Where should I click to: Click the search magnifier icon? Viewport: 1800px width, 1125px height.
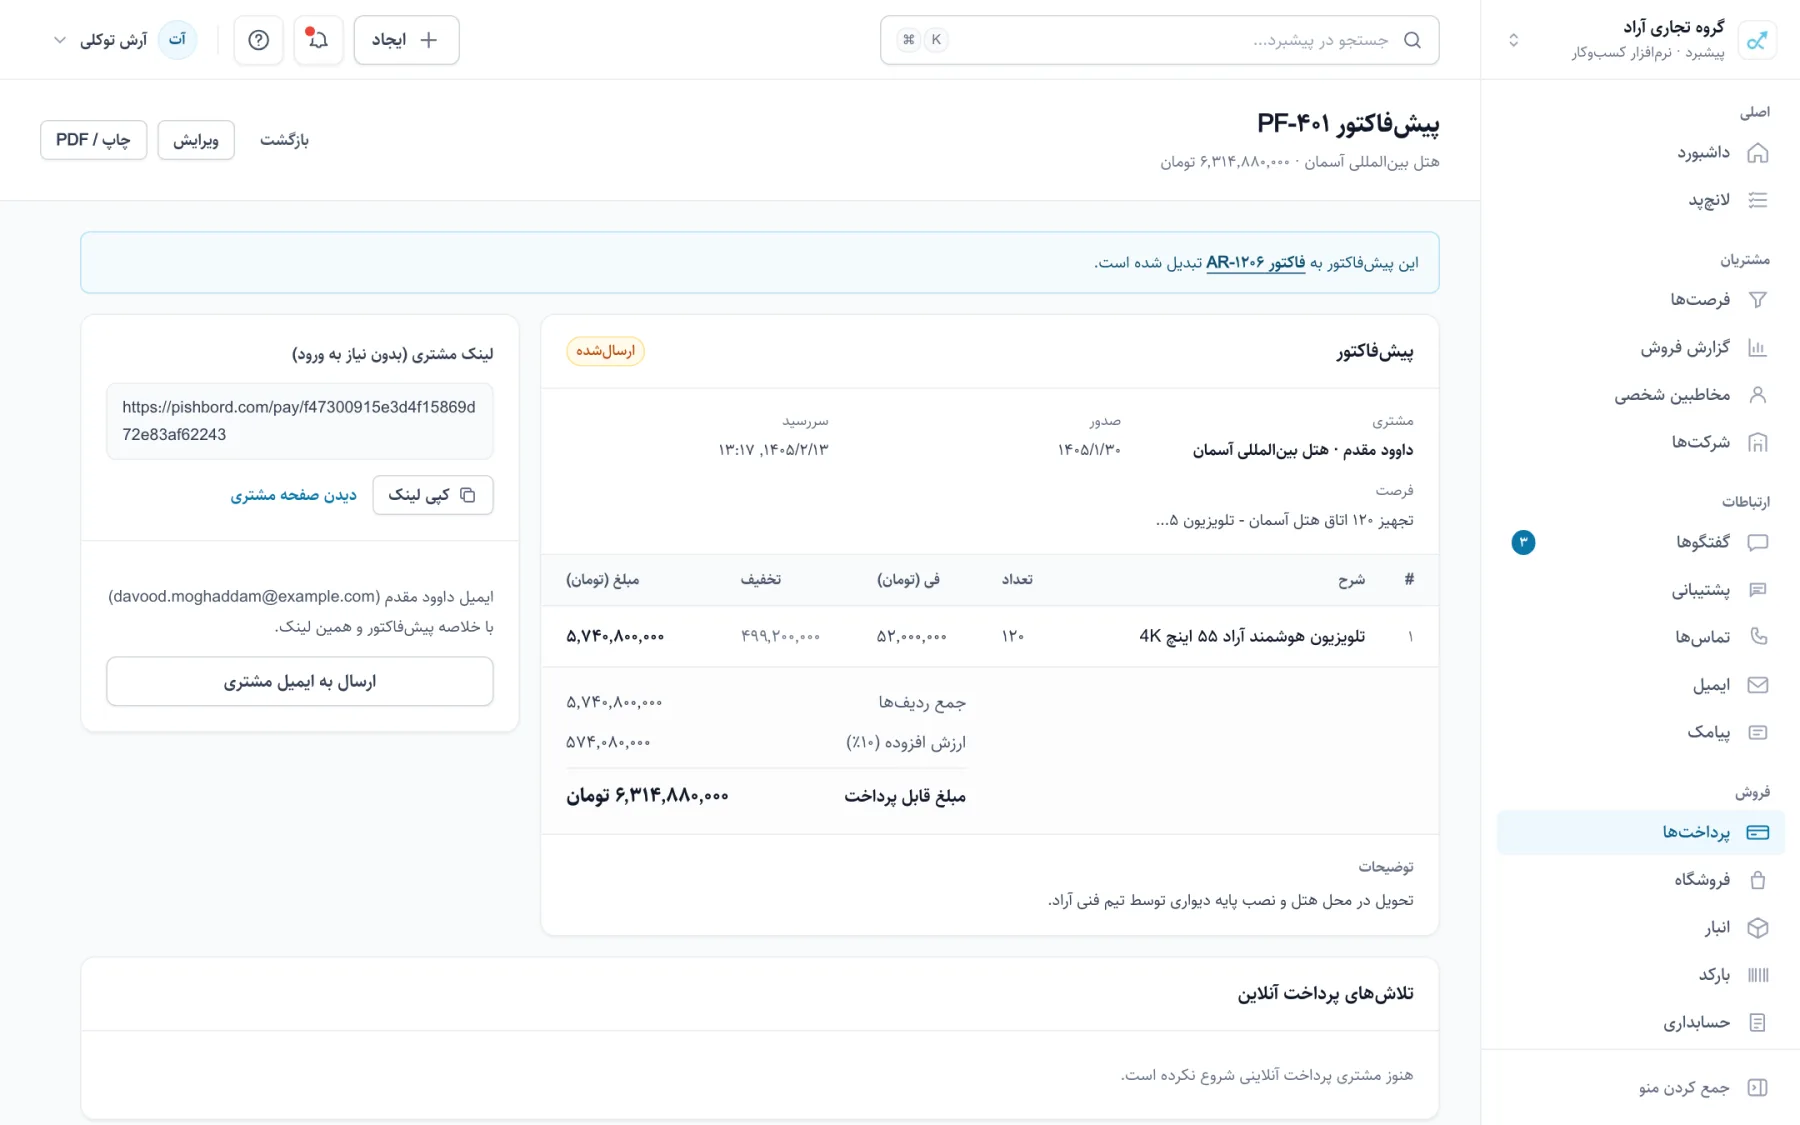pyautogui.click(x=1412, y=40)
